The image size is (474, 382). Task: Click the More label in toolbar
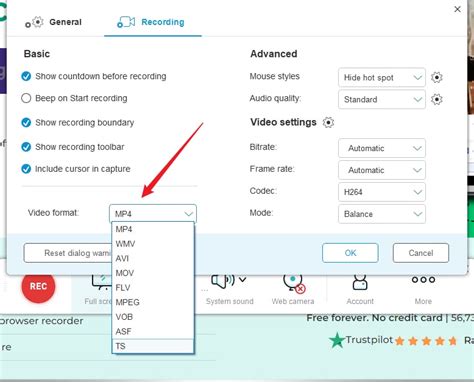point(423,301)
